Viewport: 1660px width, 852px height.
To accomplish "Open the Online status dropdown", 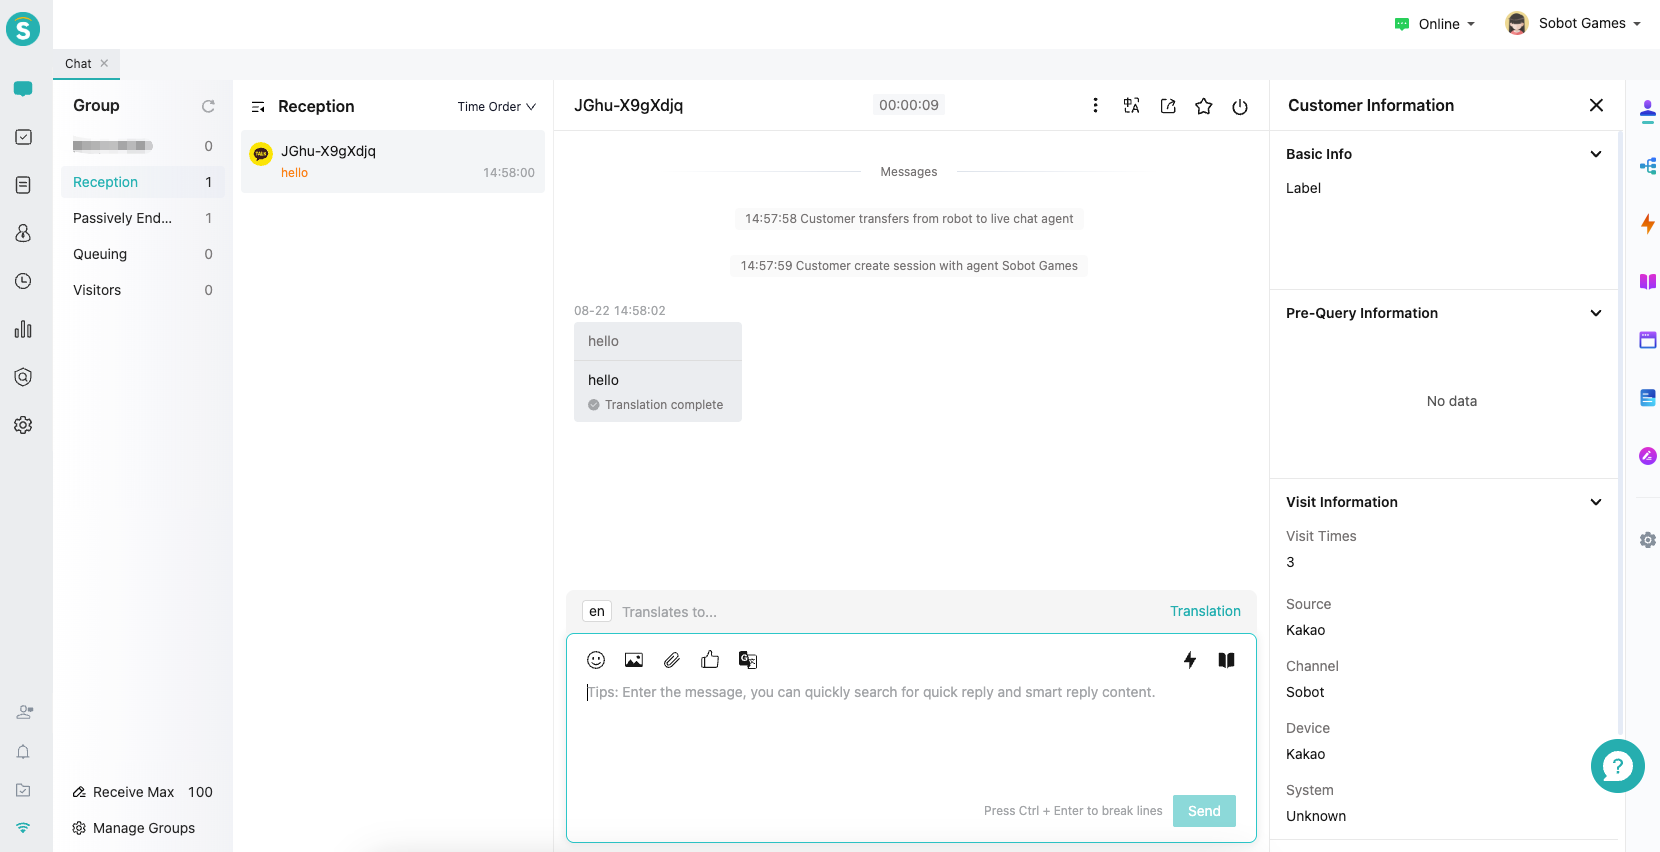I will [x=1436, y=24].
